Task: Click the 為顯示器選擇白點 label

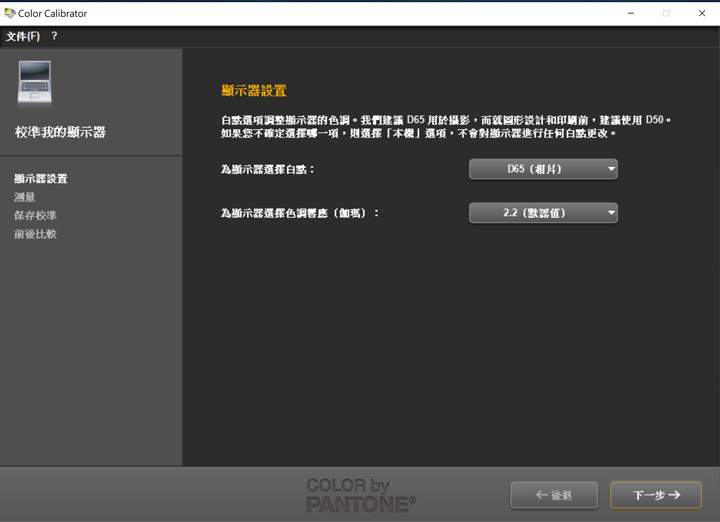Action: click(x=268, y=169)
